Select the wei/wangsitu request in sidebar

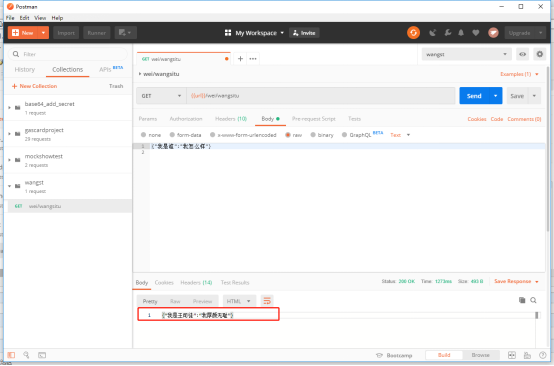[x=69, y=206]
